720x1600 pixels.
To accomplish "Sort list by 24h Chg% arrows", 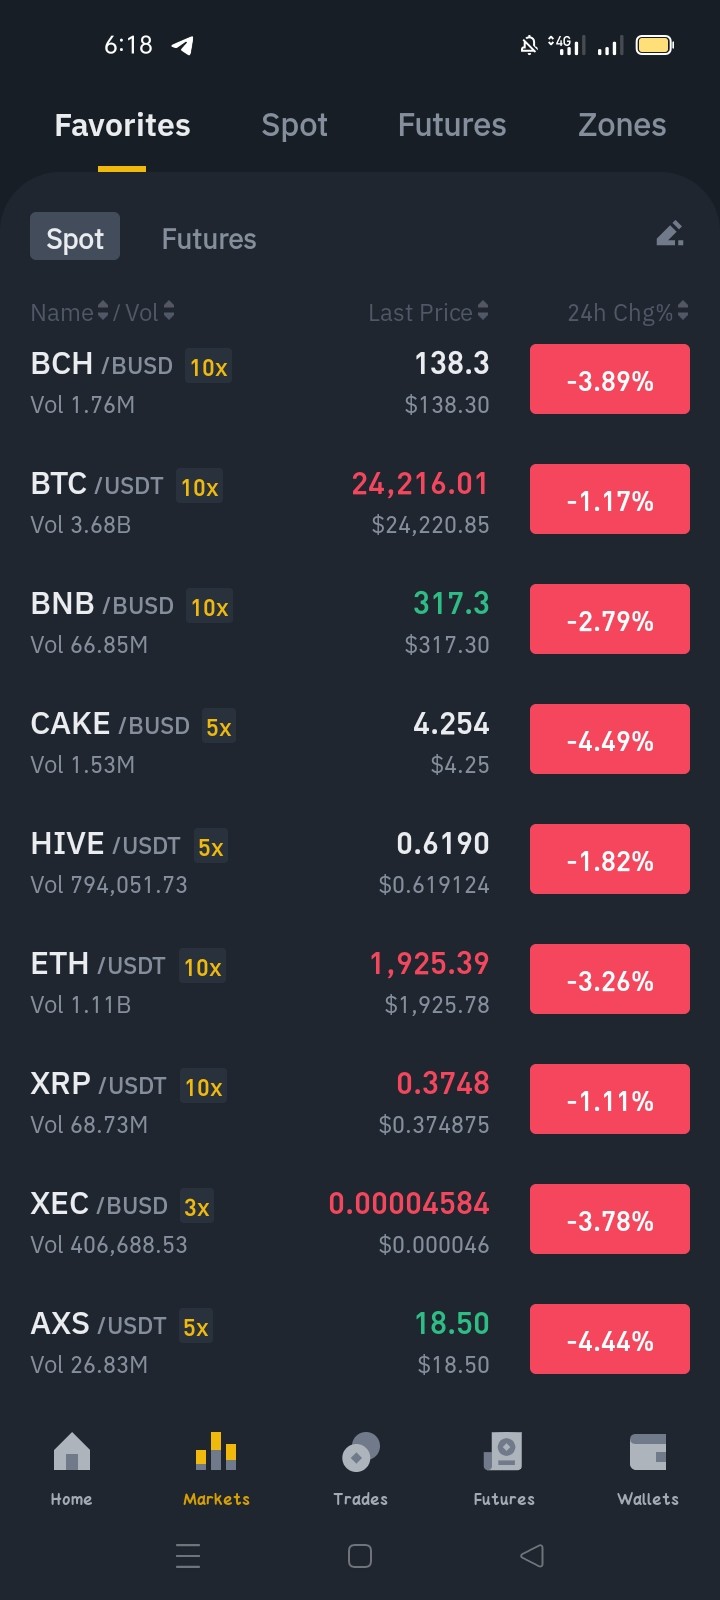I will point(683,311).
